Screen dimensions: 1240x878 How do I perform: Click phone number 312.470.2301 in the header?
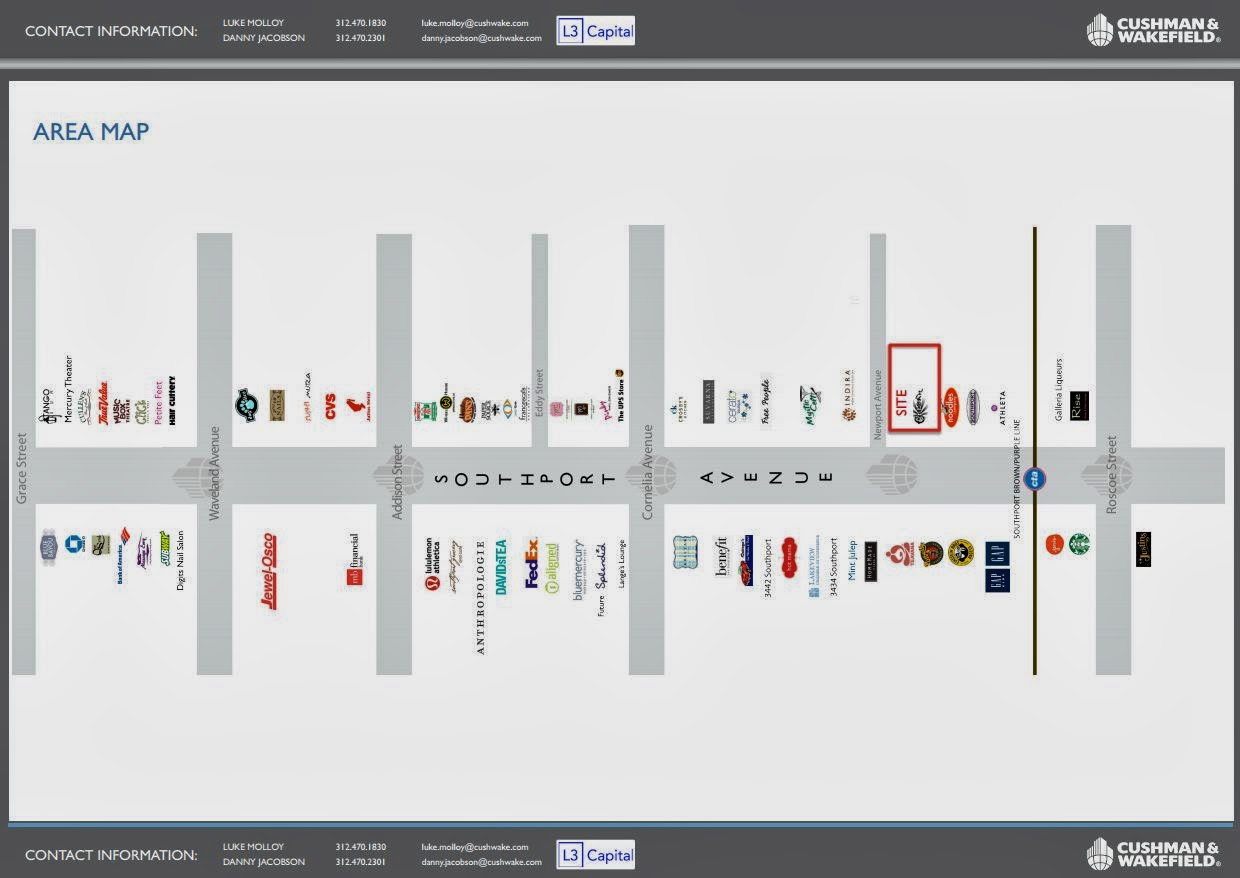coord(361,38)
